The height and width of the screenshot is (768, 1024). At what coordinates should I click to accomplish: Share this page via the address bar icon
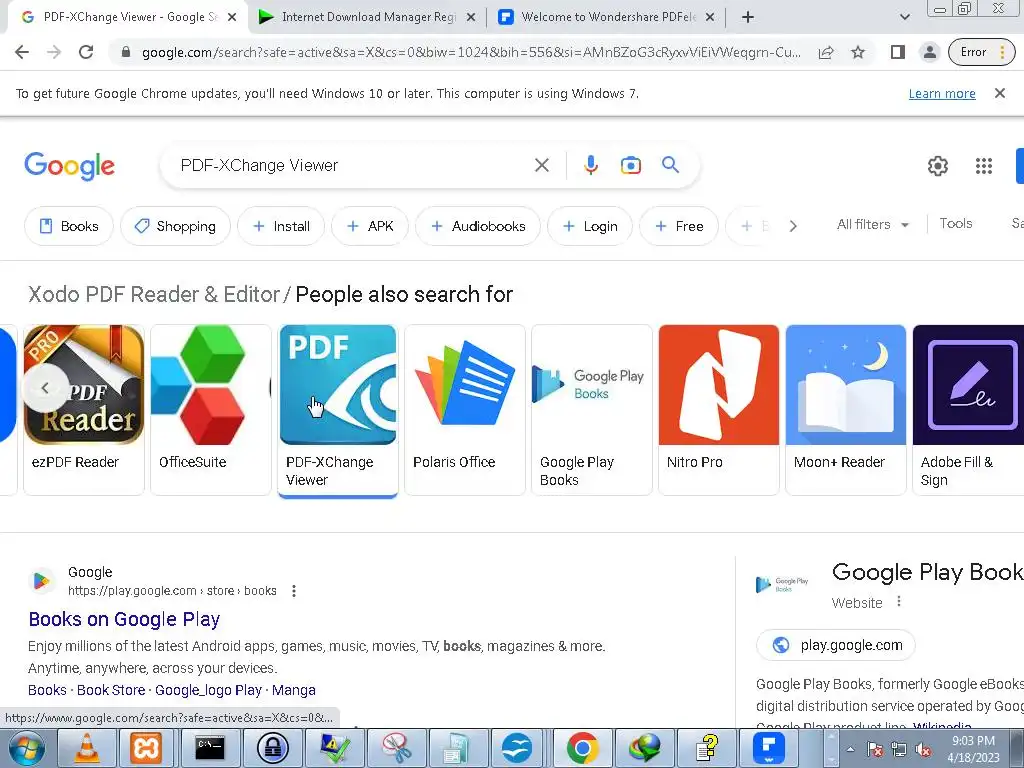coord(826,52)
